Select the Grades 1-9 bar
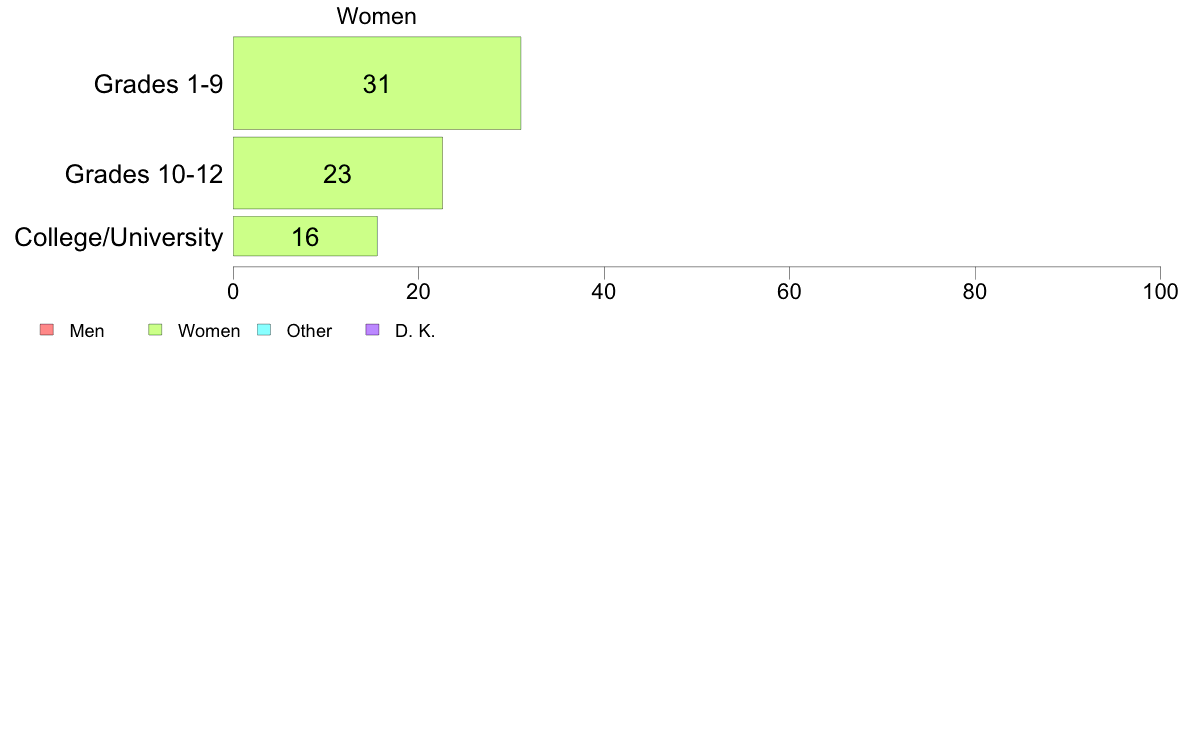Screen dimensions: 1188x736 tap(377, 83)
